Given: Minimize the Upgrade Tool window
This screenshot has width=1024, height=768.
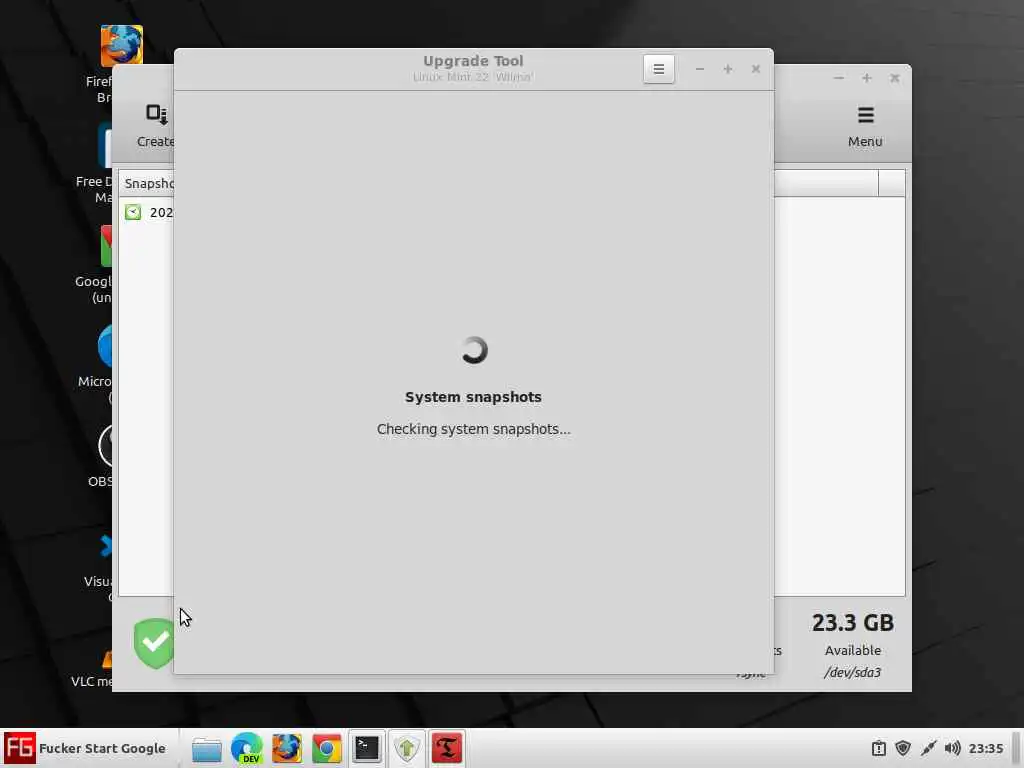Looking at the screenshot, I should [x=699, y=69].
